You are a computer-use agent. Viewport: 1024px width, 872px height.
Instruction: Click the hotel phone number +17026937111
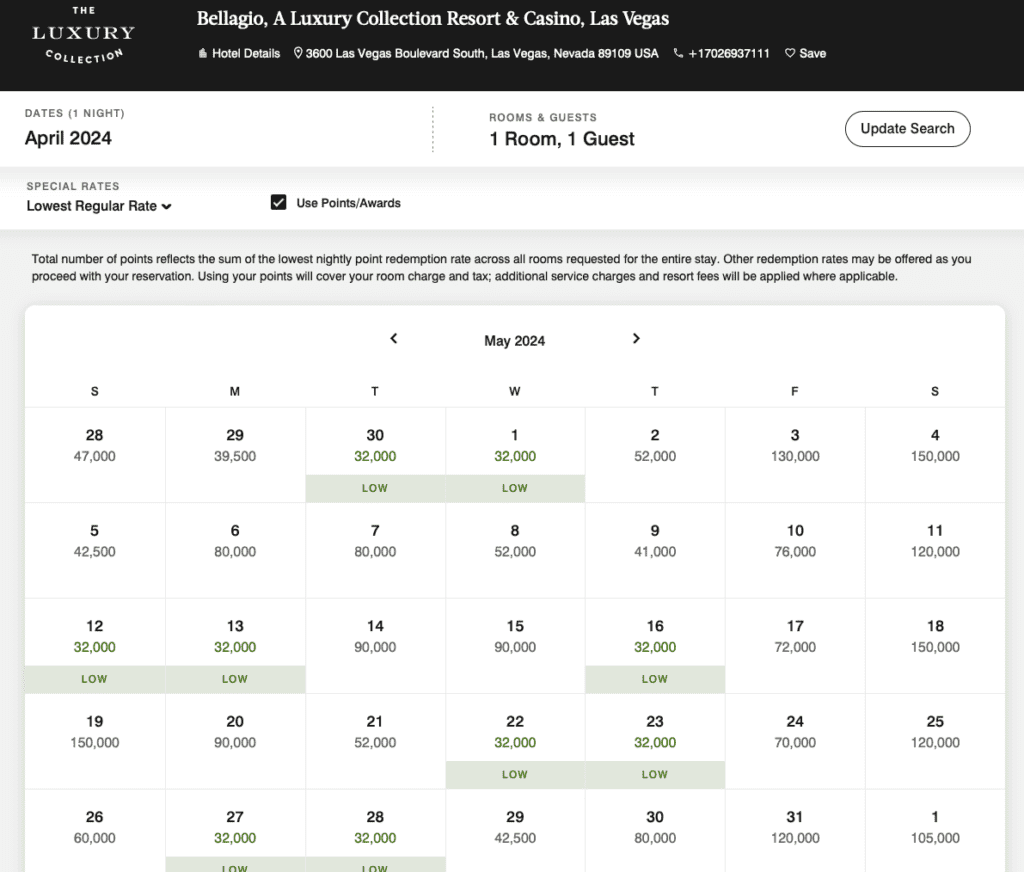click(x=729, y=54)
